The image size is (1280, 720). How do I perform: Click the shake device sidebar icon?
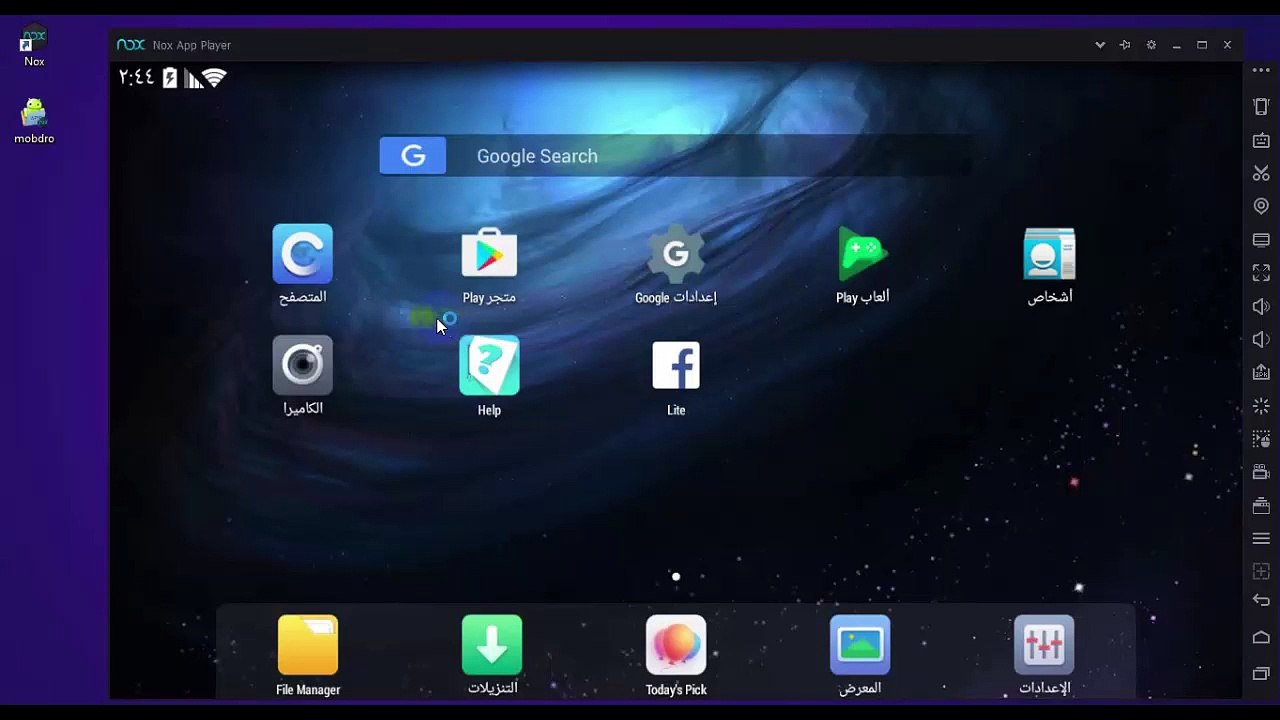tap(1261, 106)
